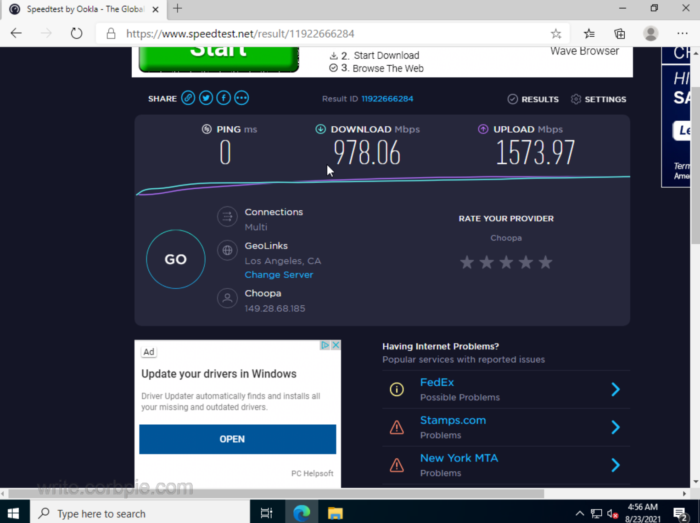Click Microsoft Edge on the taskbar
Viewport: 700px width, 523px height.
pyautogui.click(x=301, y=514)
